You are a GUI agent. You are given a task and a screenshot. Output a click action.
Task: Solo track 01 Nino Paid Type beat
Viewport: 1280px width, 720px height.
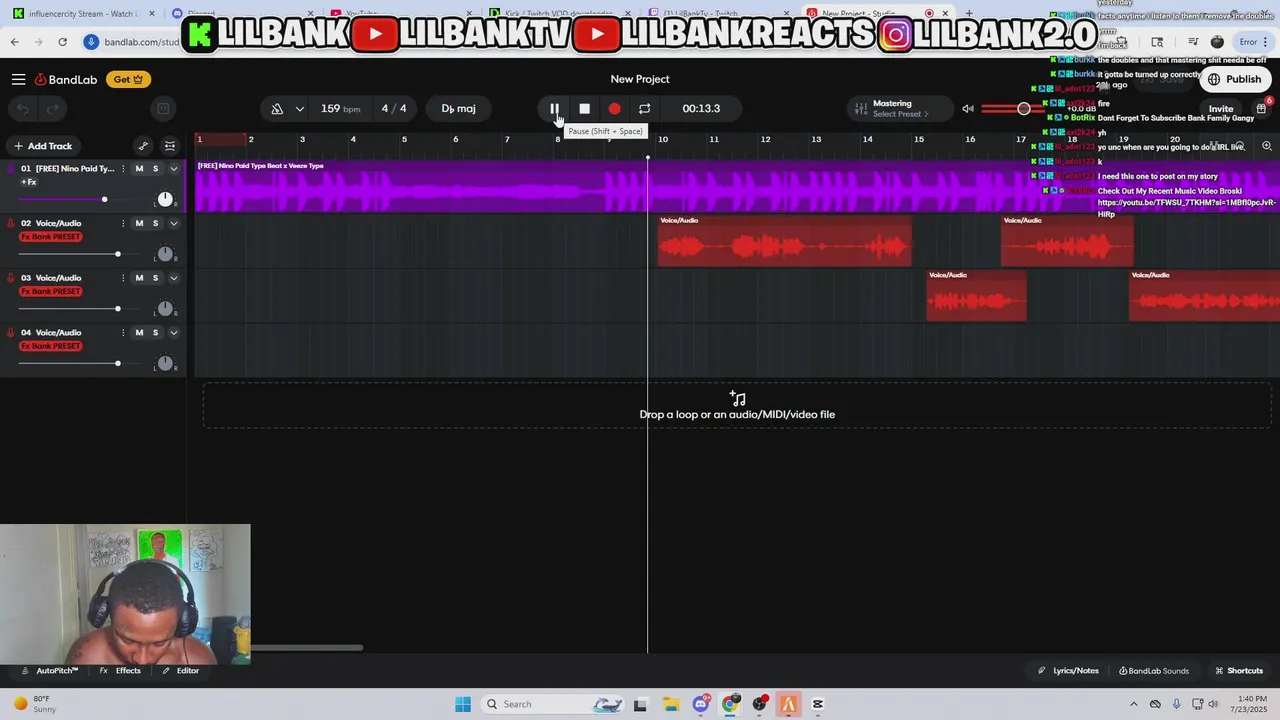[155, 169]
